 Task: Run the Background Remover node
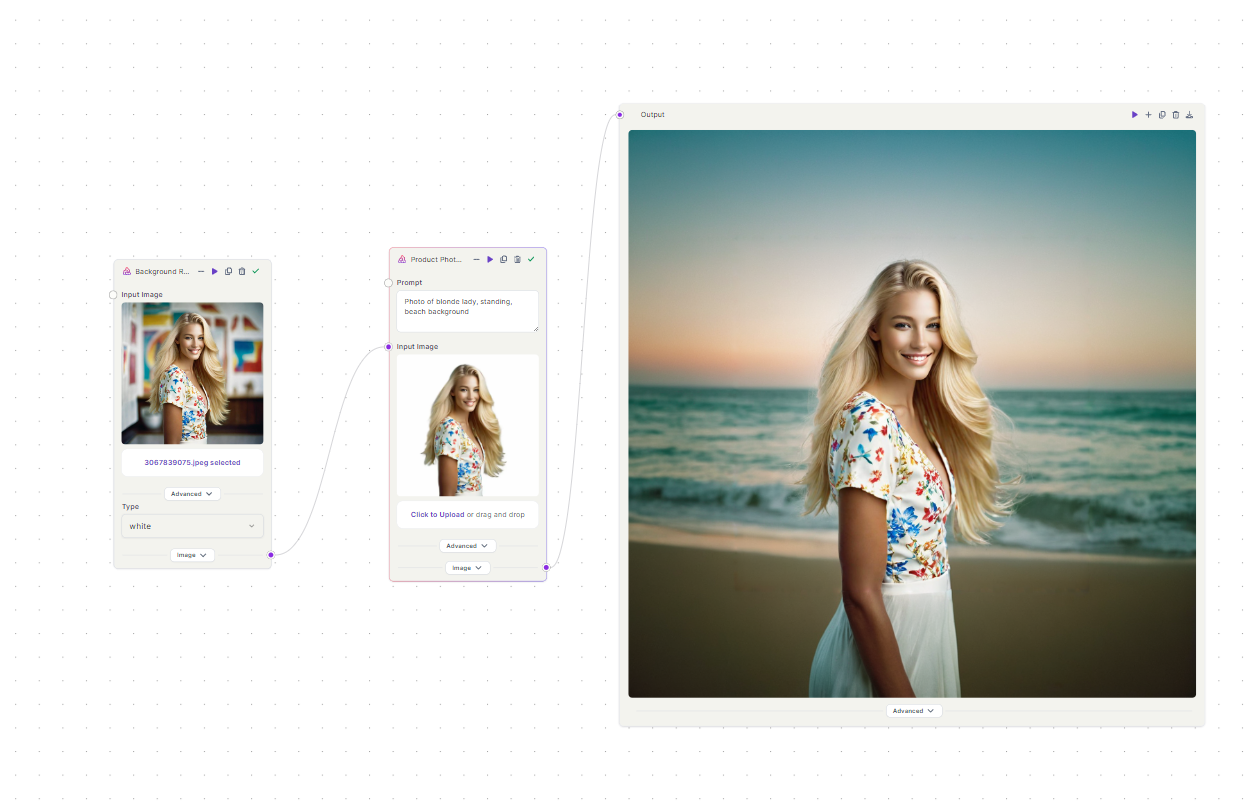215,271
